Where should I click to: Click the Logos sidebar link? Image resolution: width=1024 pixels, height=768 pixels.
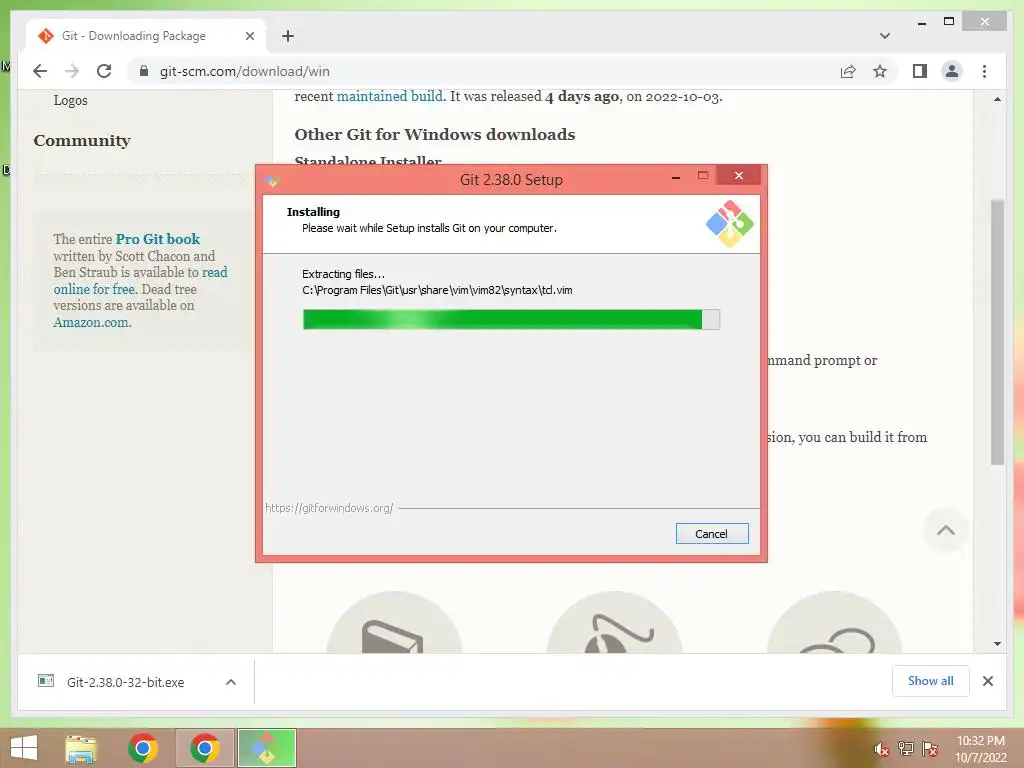click(71, 100)
